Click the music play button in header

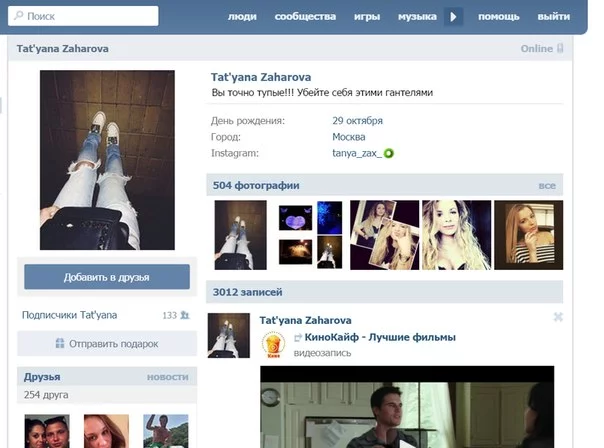(453, 17)
